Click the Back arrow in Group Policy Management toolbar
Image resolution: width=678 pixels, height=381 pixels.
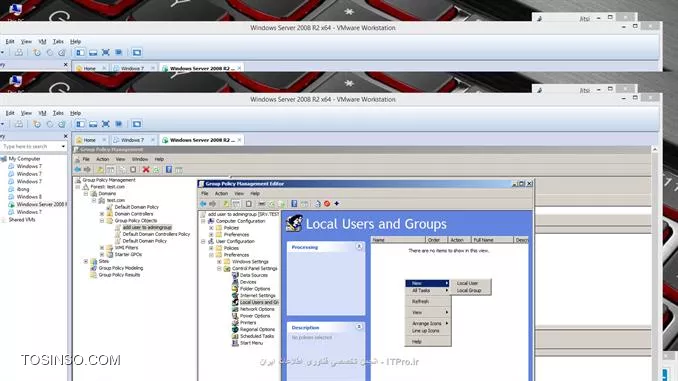tap(77, 170)
